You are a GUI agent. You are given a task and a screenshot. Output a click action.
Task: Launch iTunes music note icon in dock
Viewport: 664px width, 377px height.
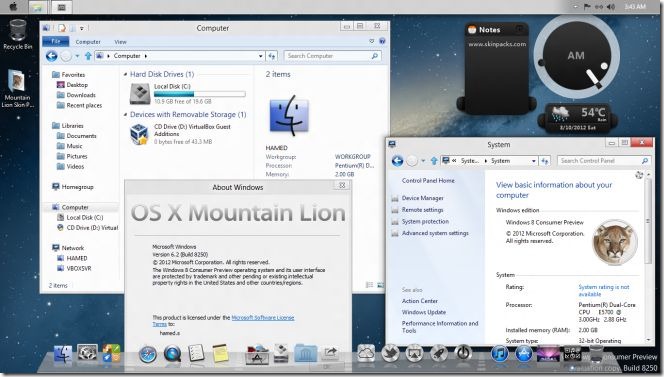pyautogui.click(x=500, y=353)
